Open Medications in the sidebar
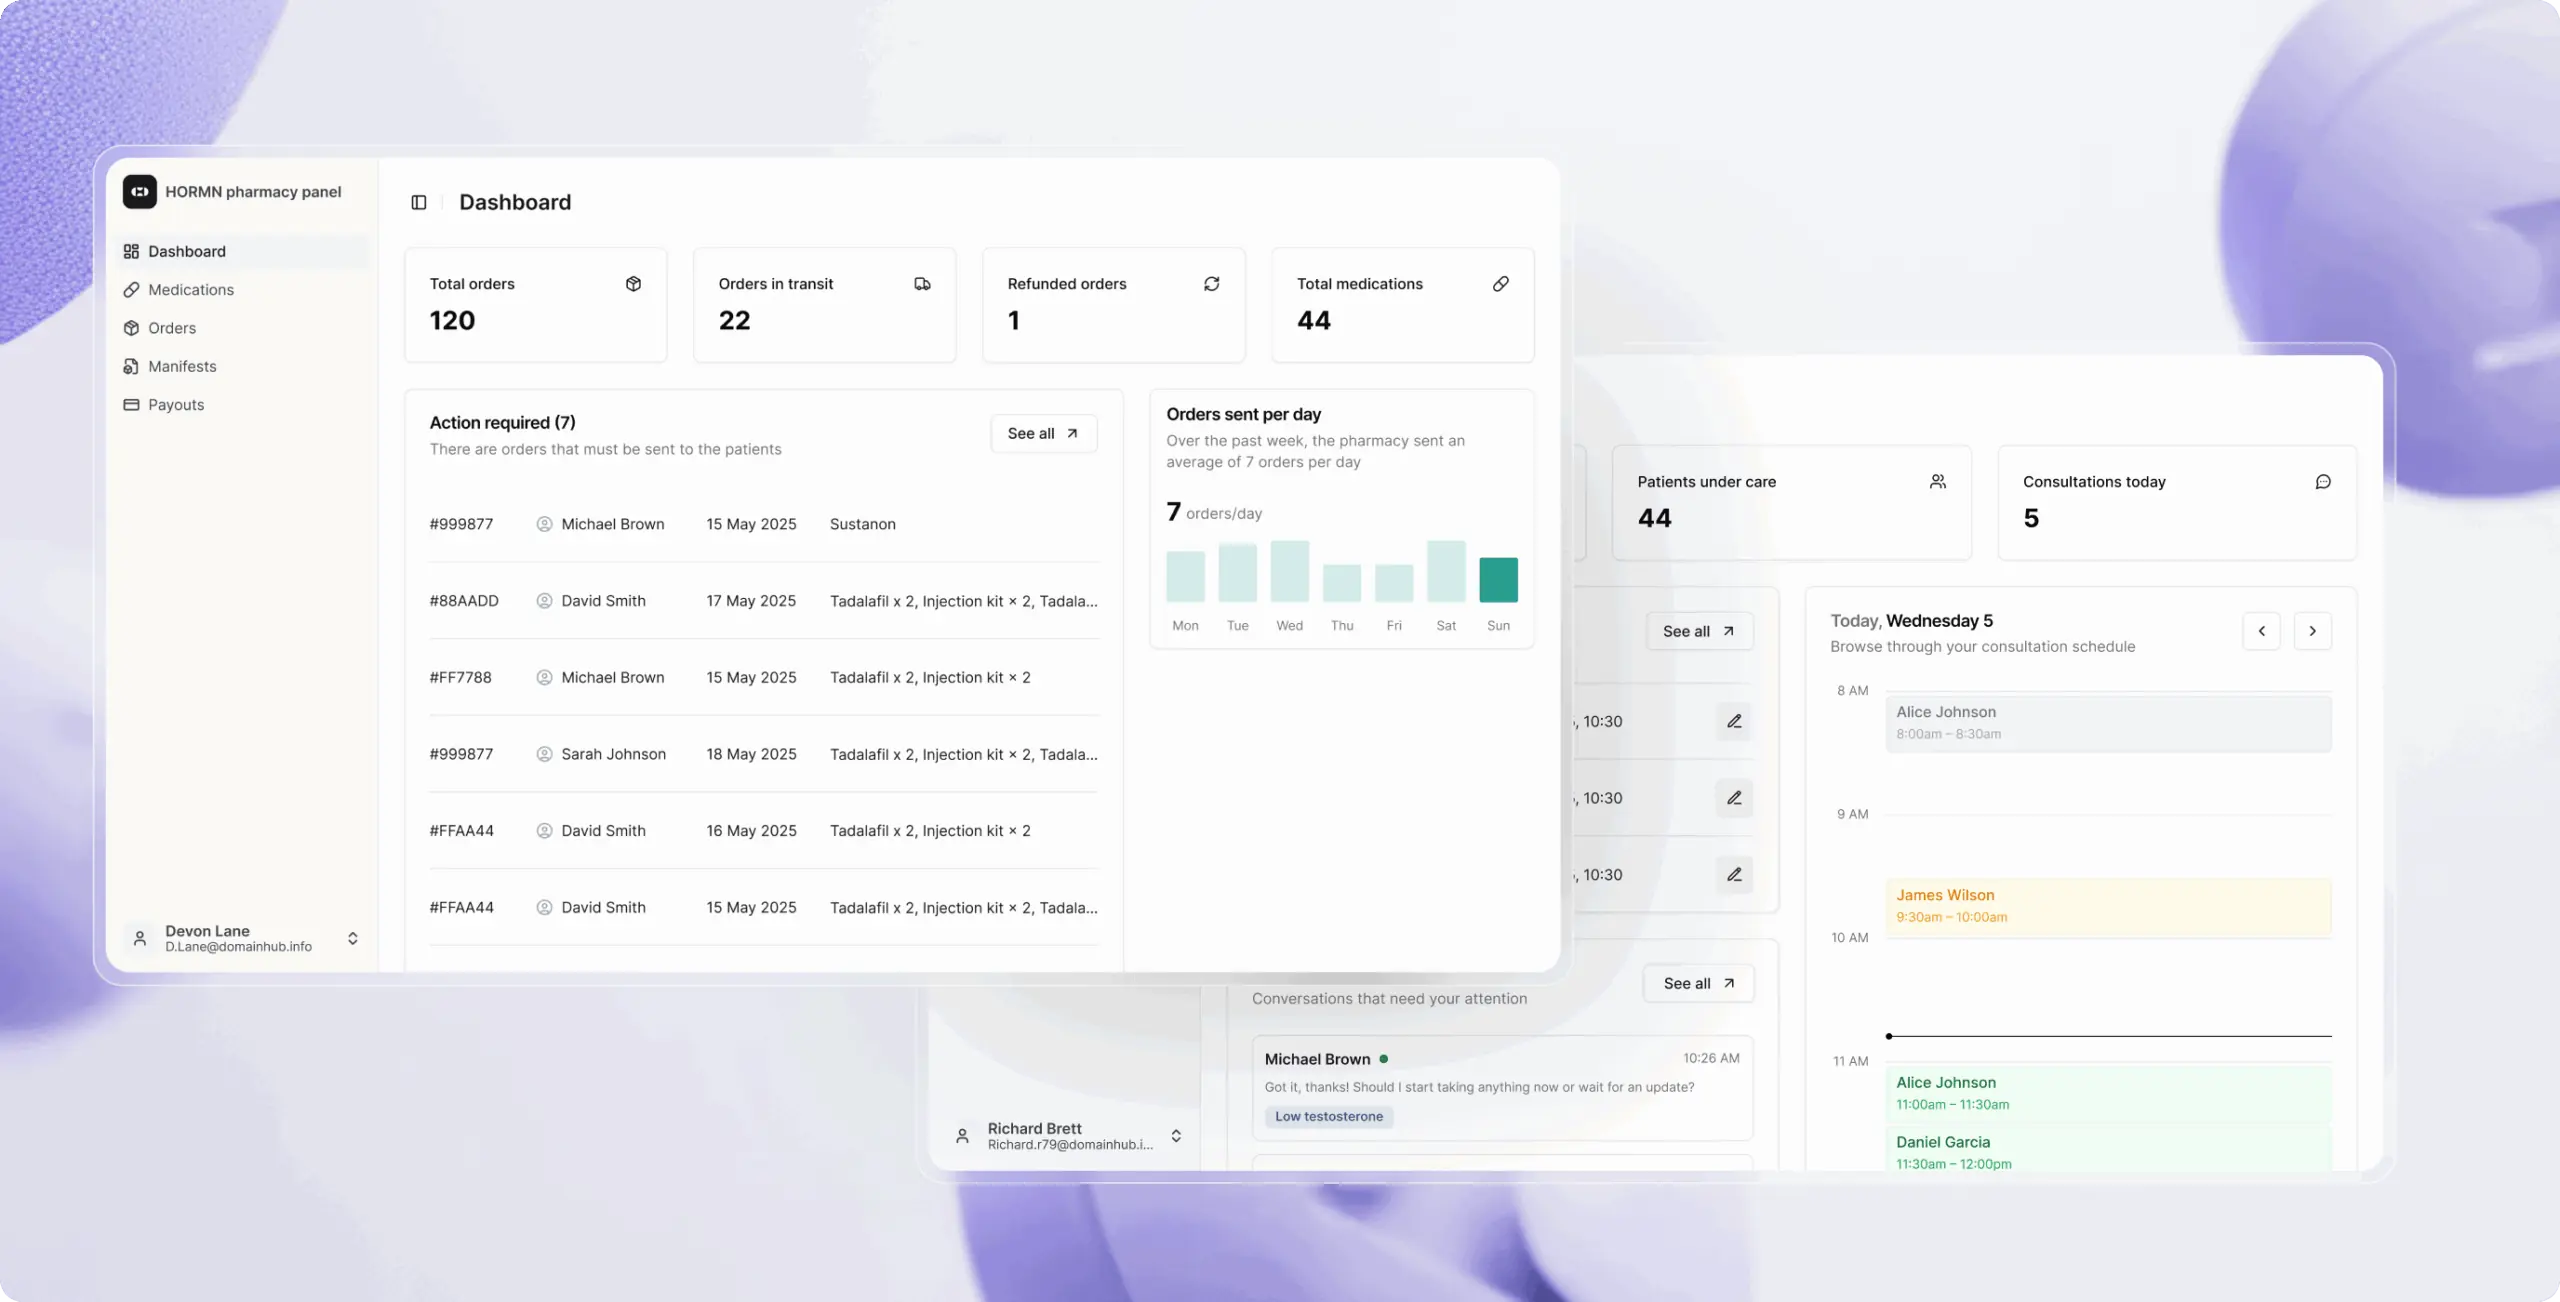 [x=190, y=290]
